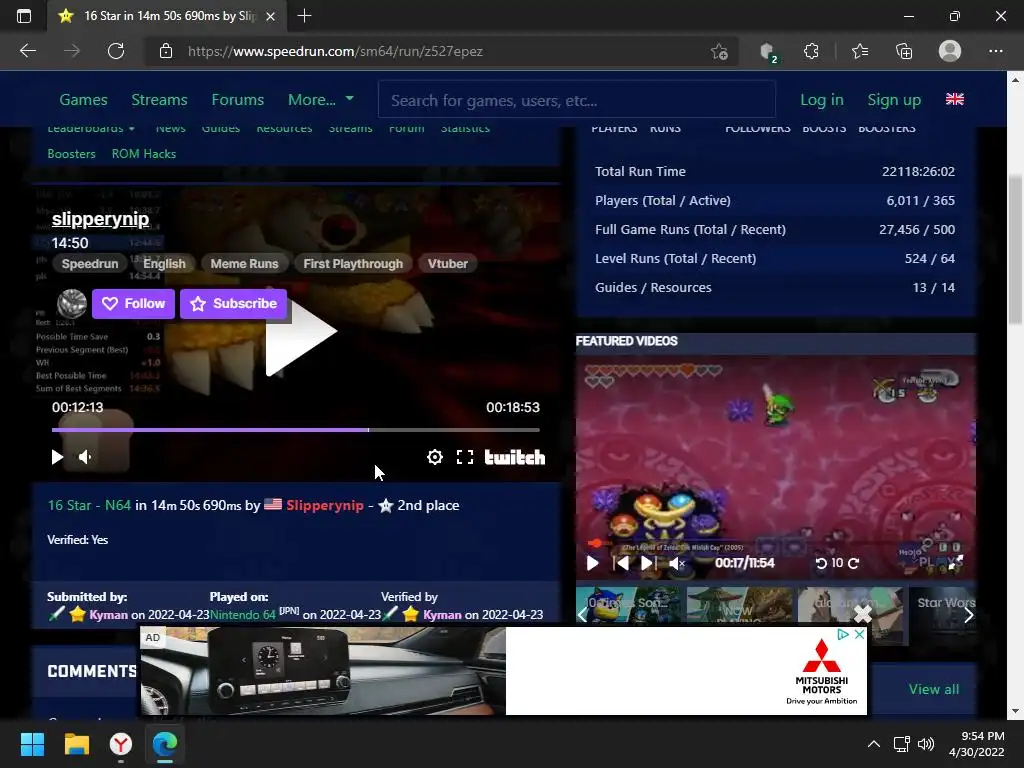Open tracking prevention shield icon
Viewport: 1024px width, 768px height.
[768, 51]
